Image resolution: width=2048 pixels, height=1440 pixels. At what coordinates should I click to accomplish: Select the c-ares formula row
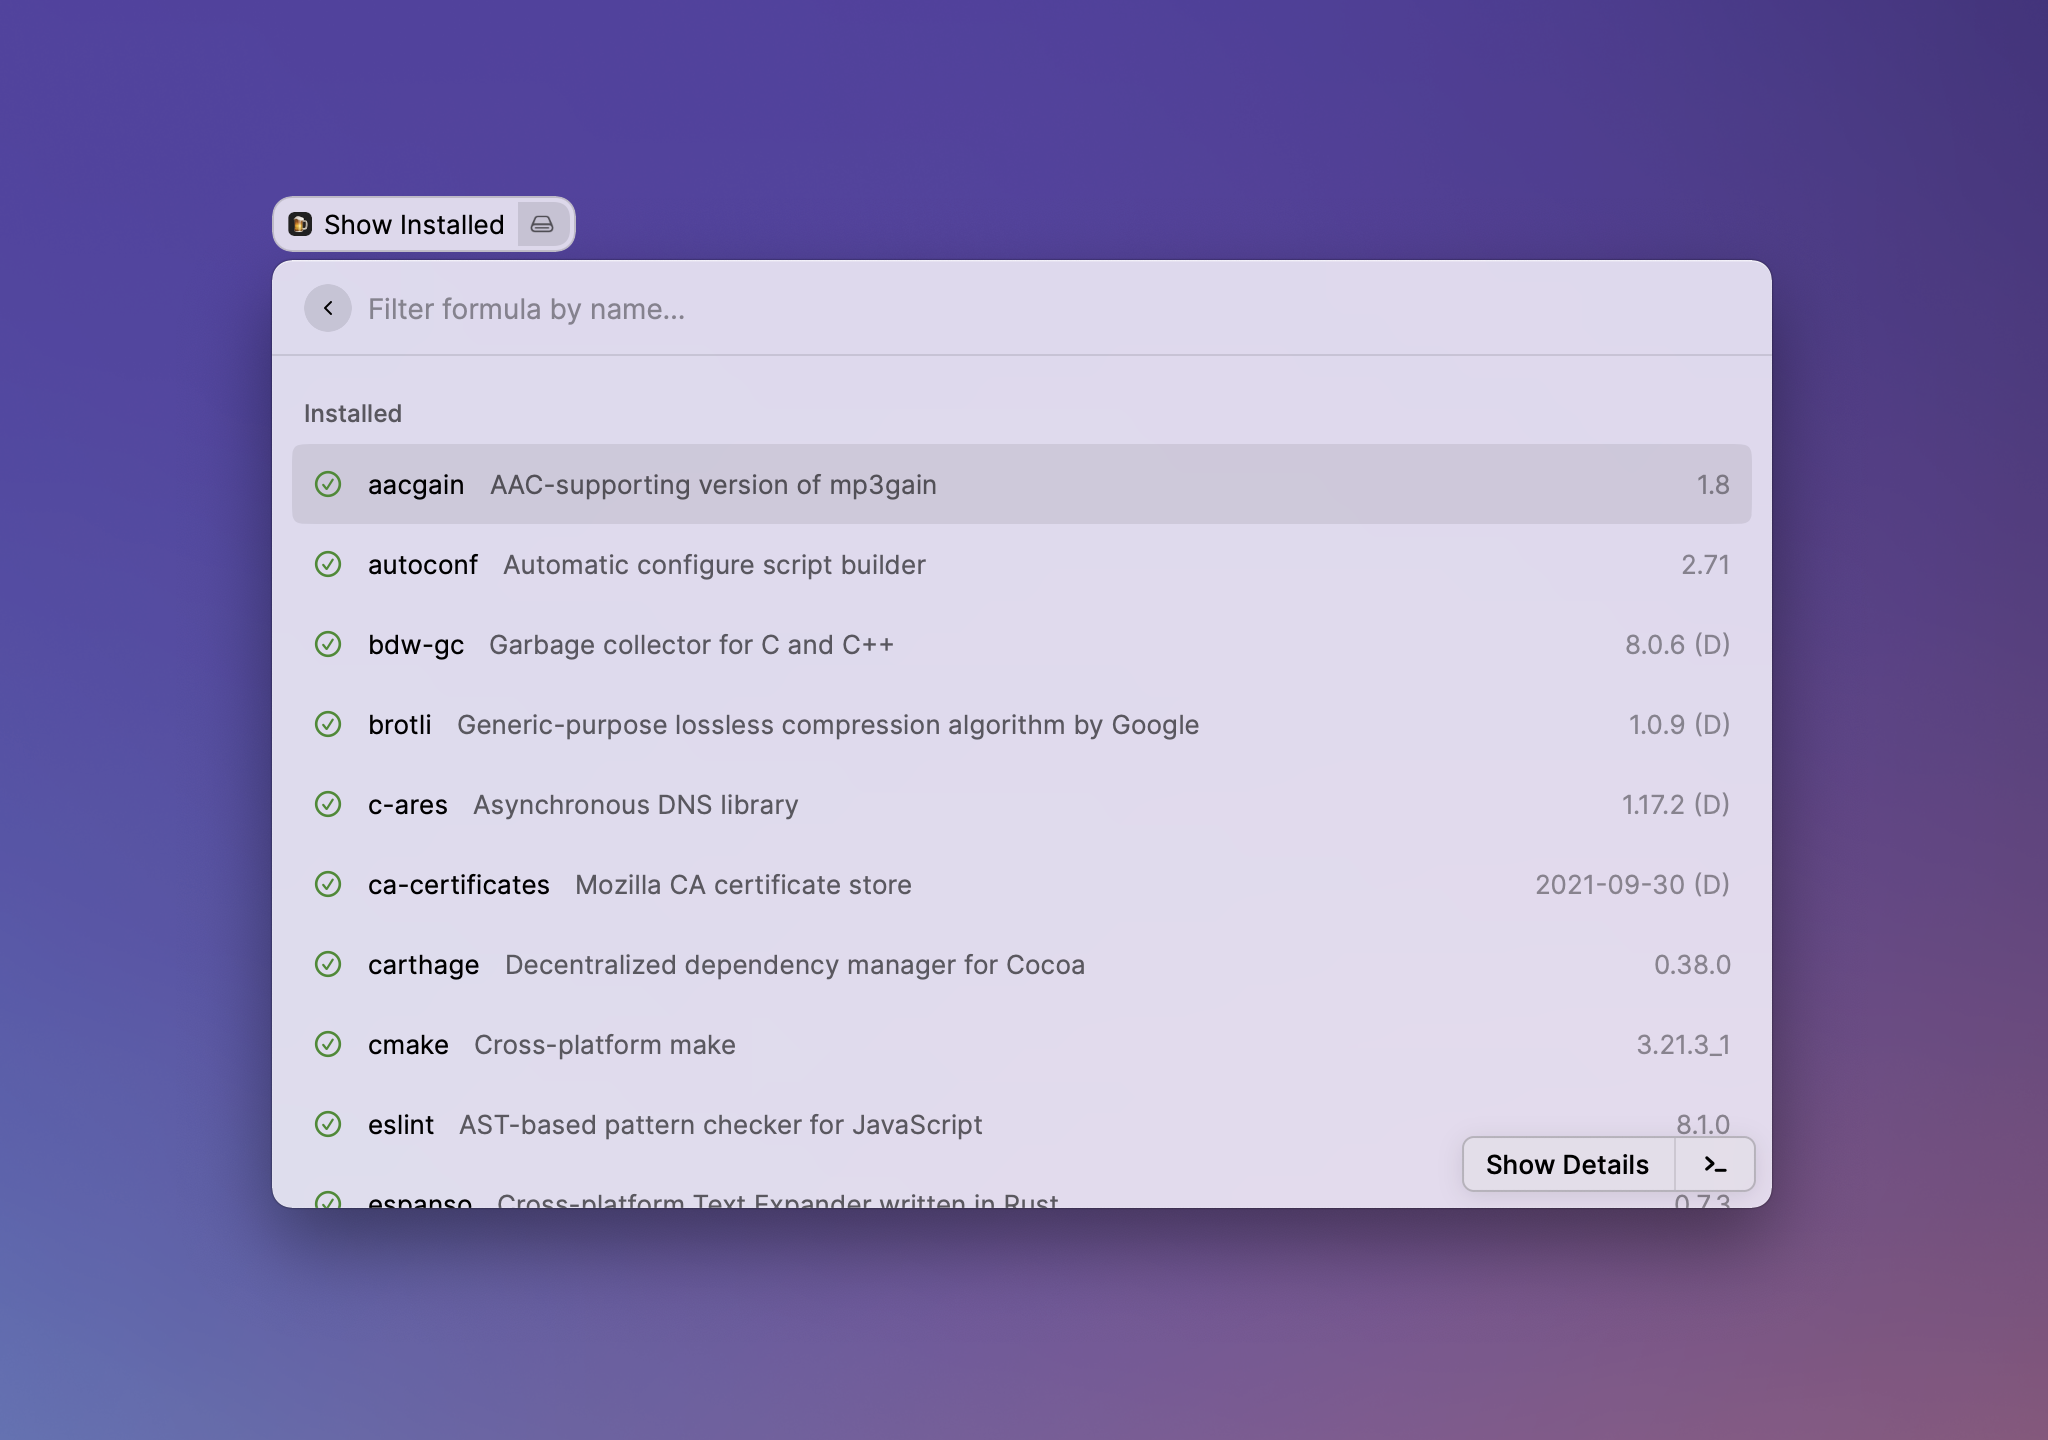point(1020,804)
